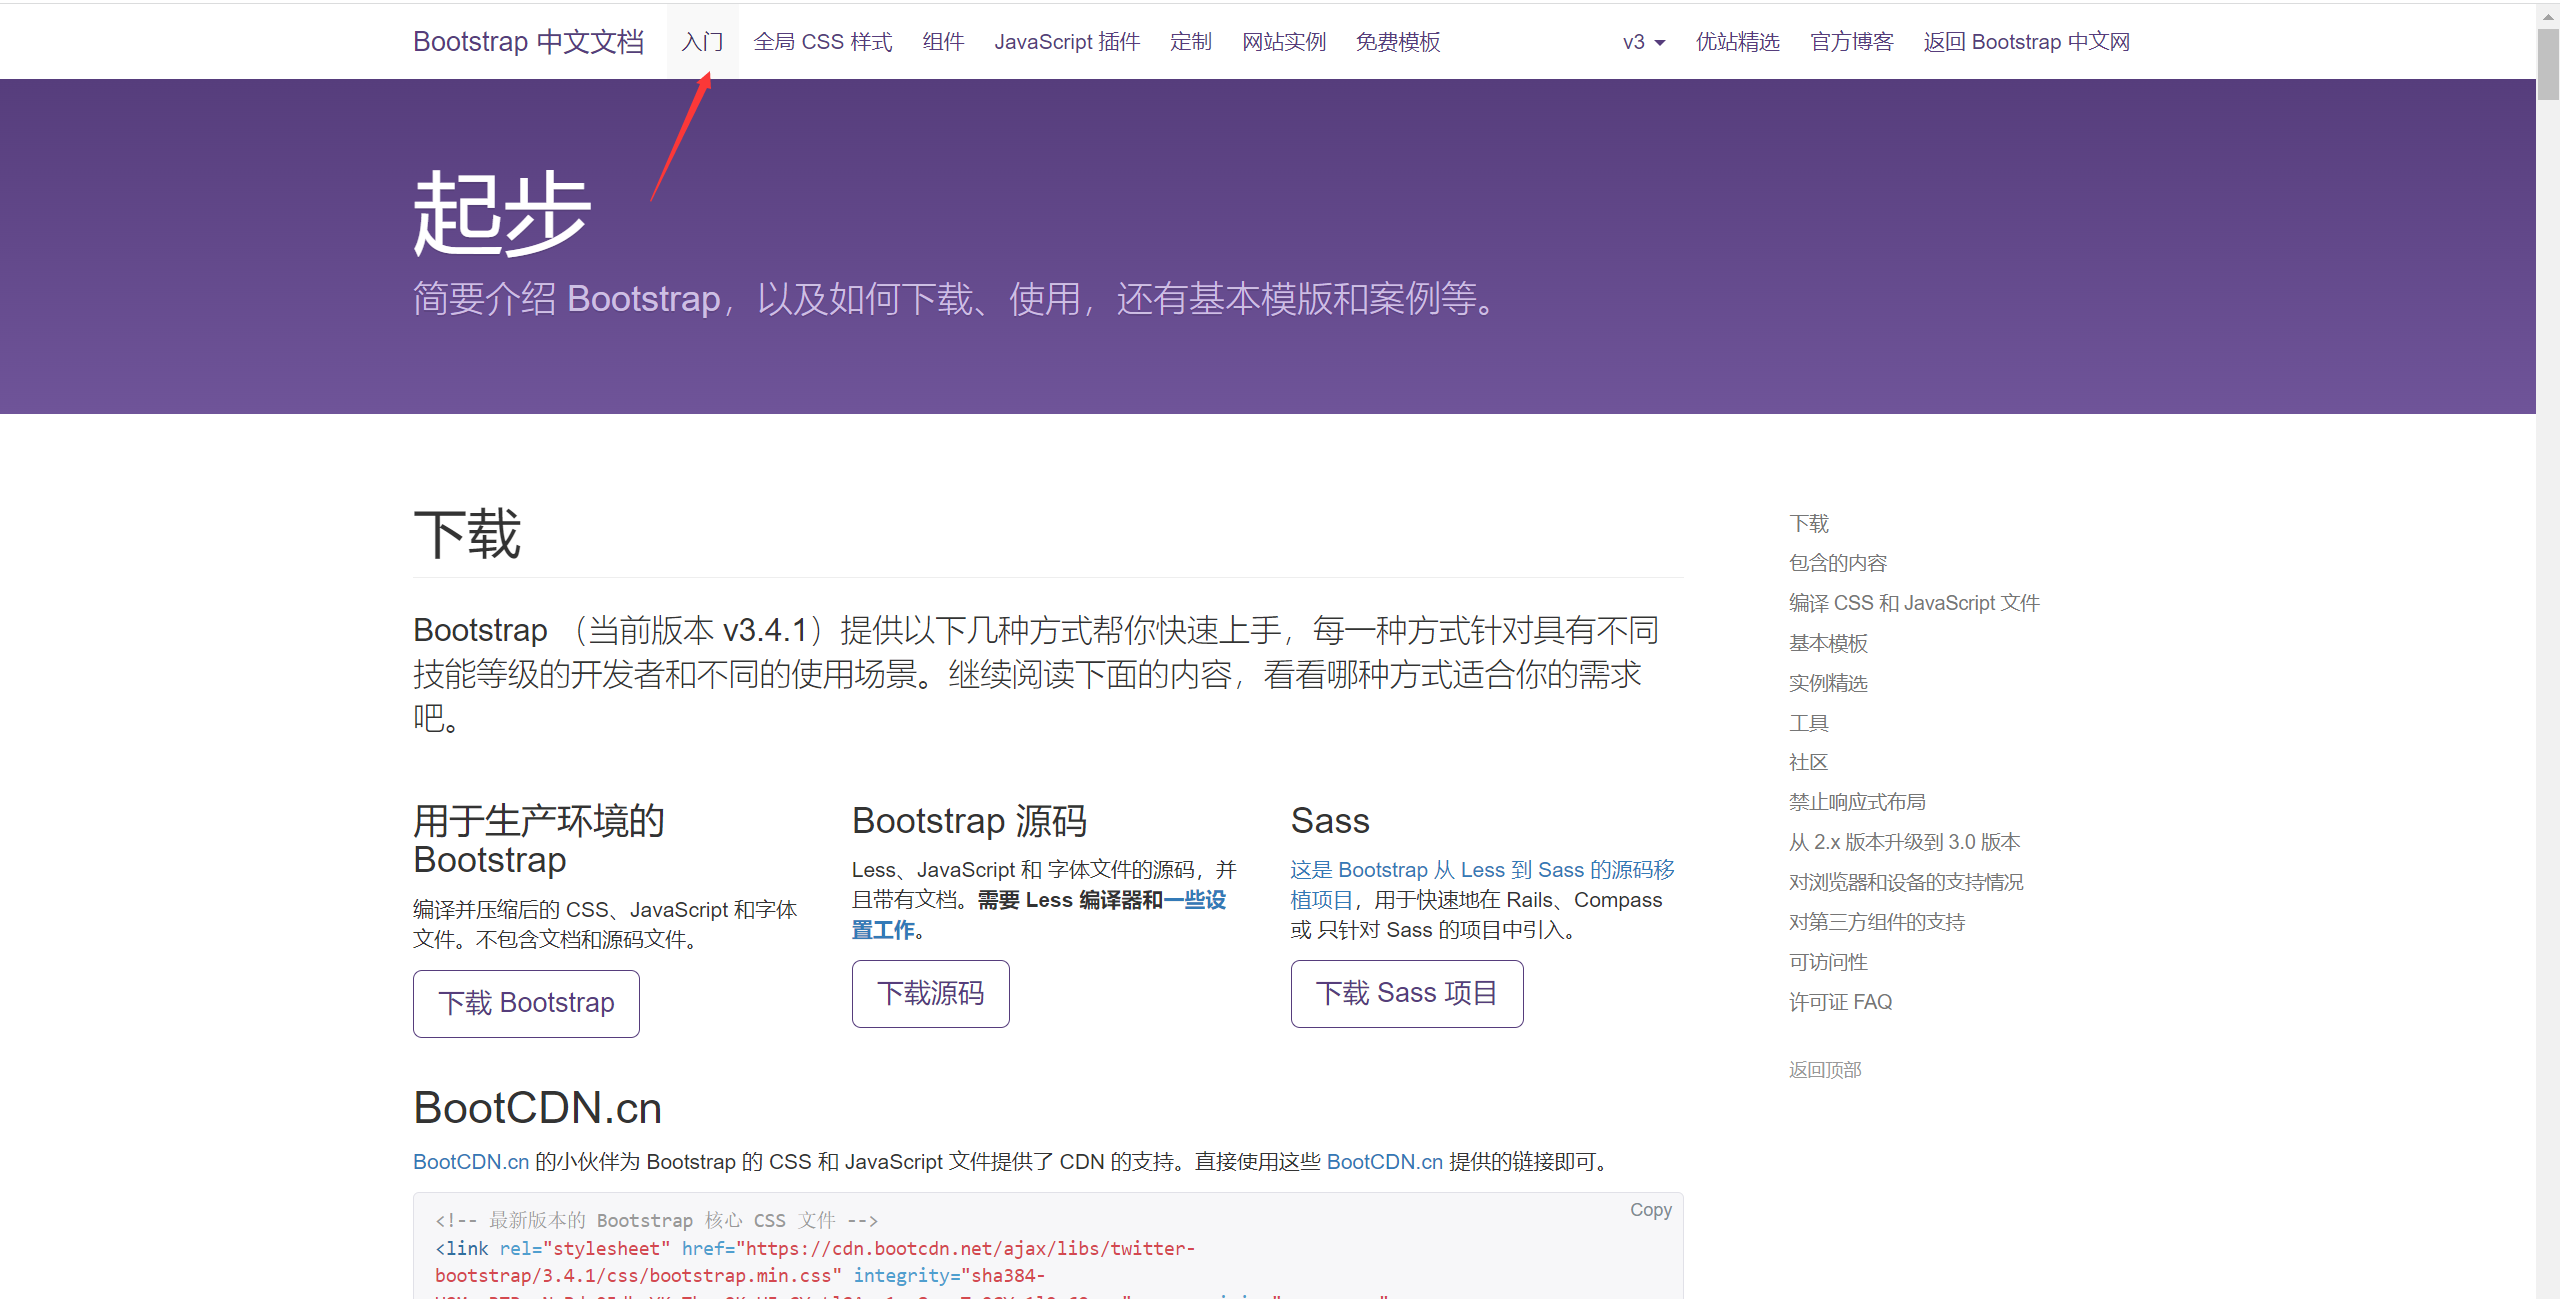Click the 定制 navbar link
Viewport: 2560px width, 1299px height.
1190,42
